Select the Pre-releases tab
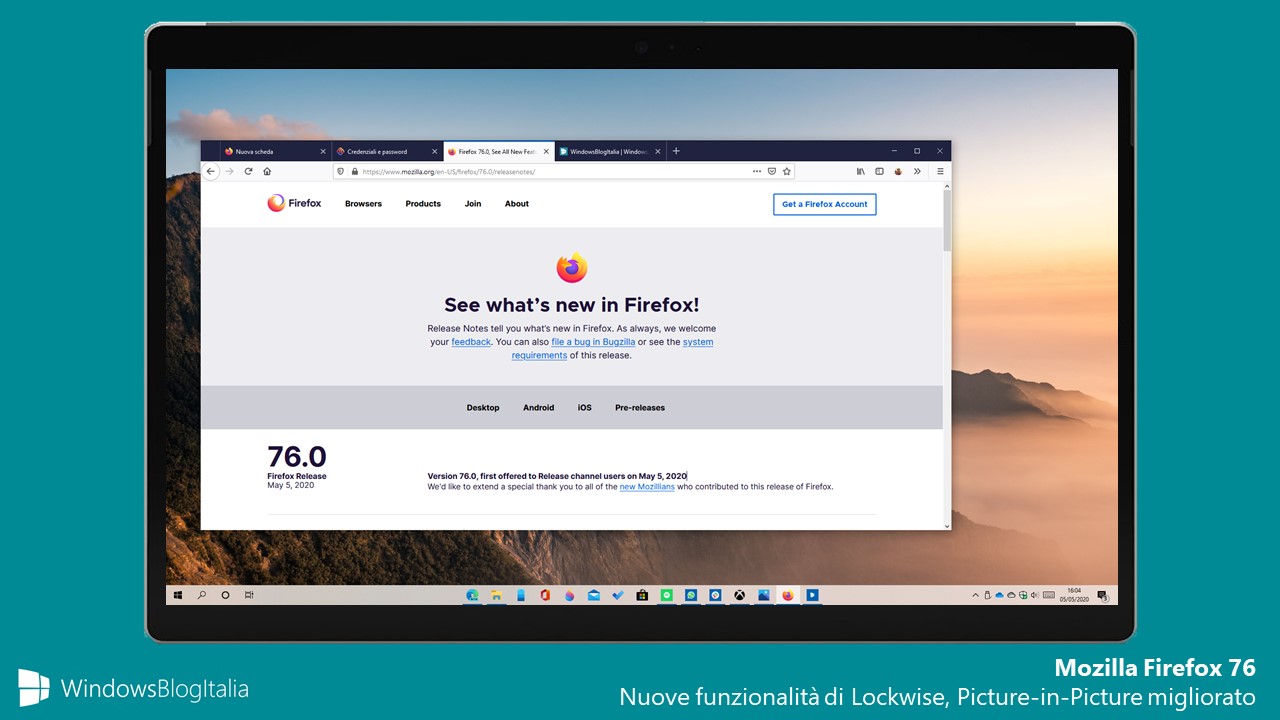 click(640, 408)
